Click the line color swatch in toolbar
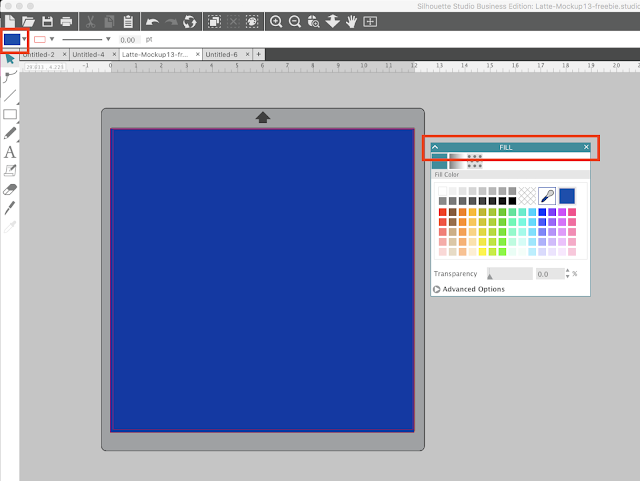 [40, 39]
